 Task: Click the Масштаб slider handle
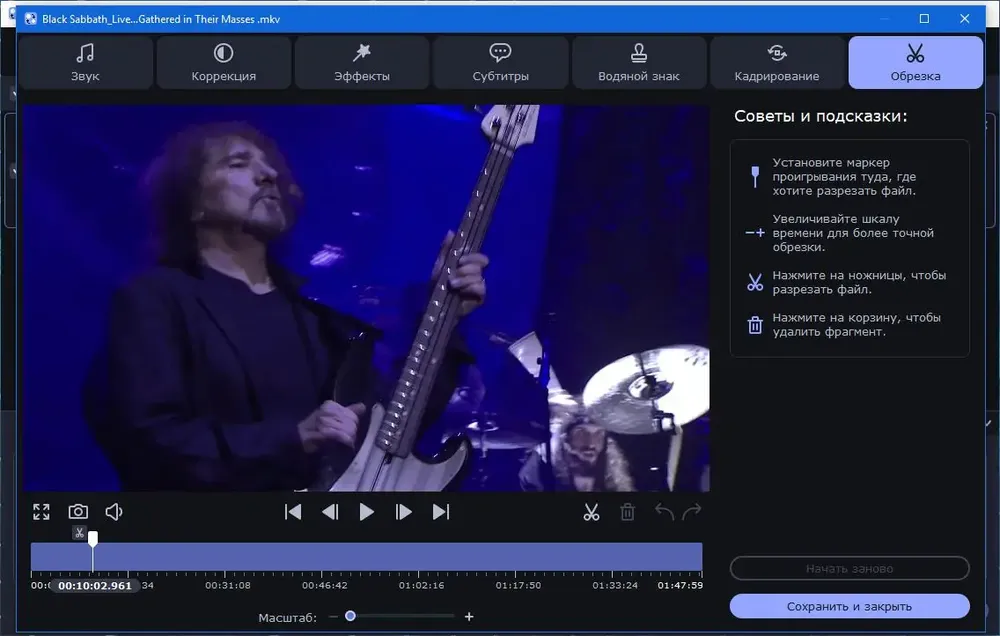[350, 616]
